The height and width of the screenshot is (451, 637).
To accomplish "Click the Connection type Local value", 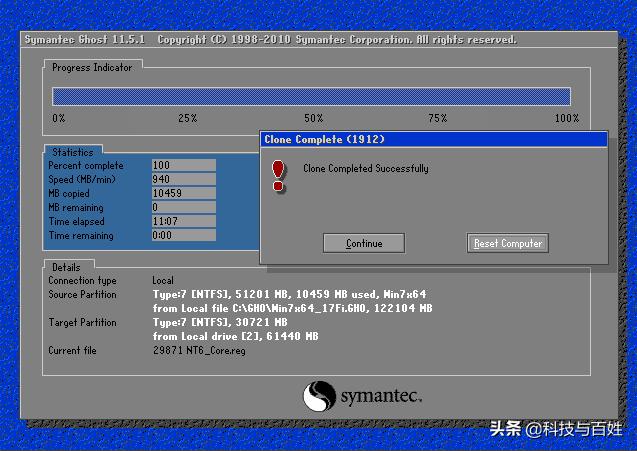I will pyautogui.click(x=163, y=281).
